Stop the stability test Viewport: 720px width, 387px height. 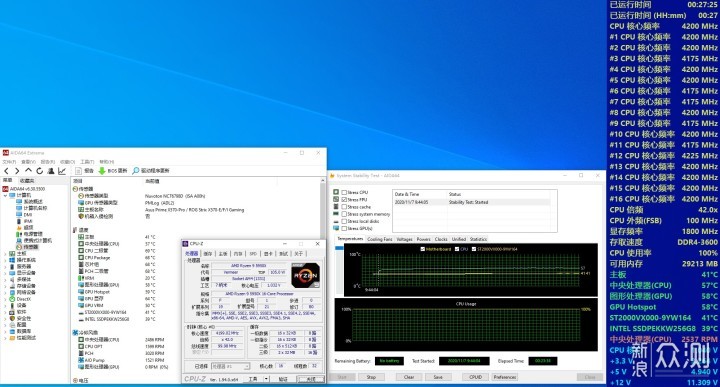371,377
